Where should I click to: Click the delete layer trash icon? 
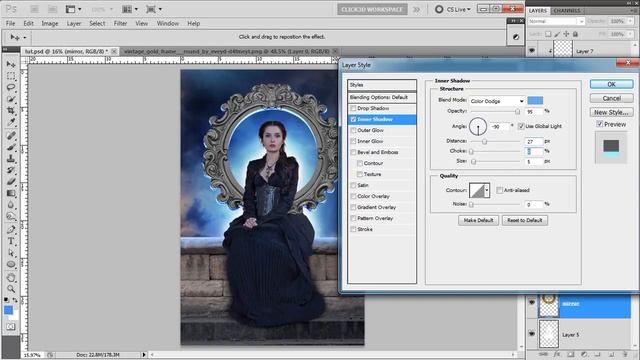click(x=625, y=355)
